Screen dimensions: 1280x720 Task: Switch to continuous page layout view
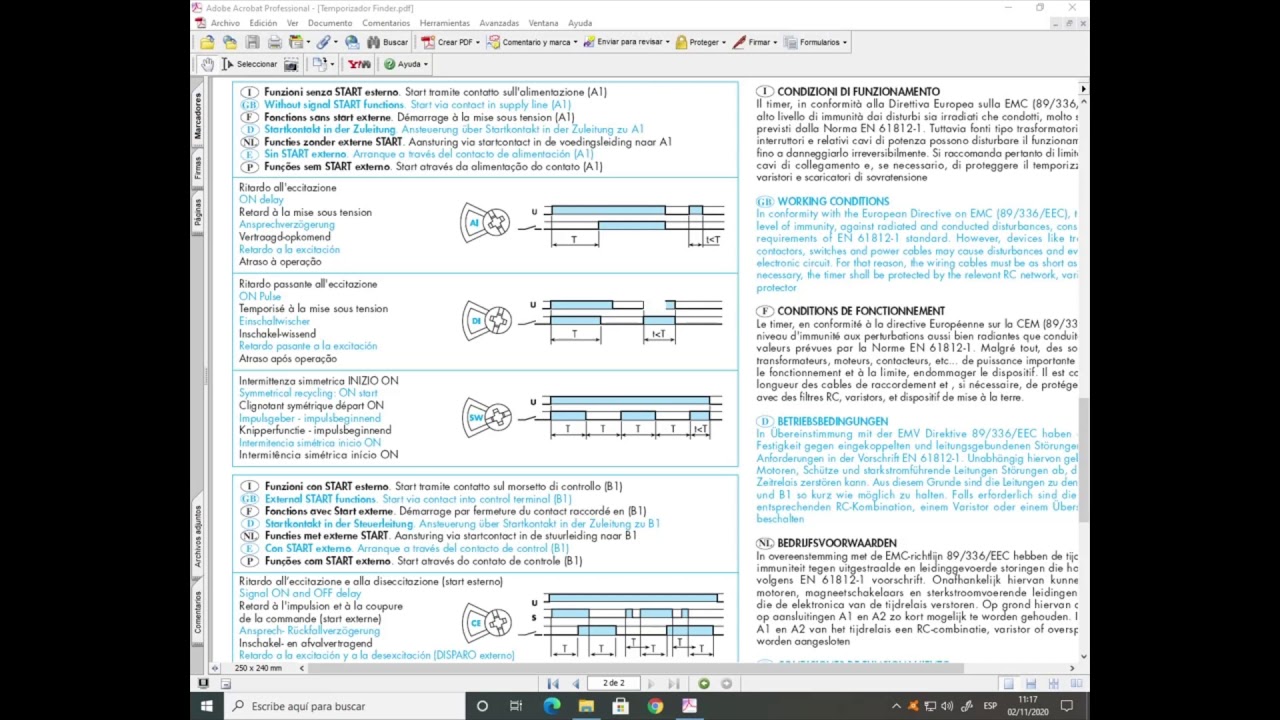coord(1030,684)
